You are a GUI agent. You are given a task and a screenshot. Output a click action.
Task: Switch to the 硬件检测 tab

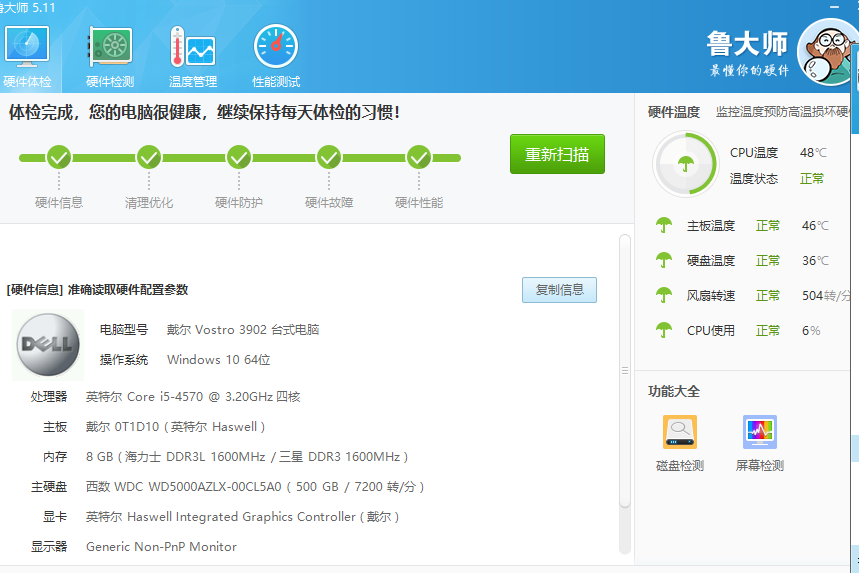110,56
